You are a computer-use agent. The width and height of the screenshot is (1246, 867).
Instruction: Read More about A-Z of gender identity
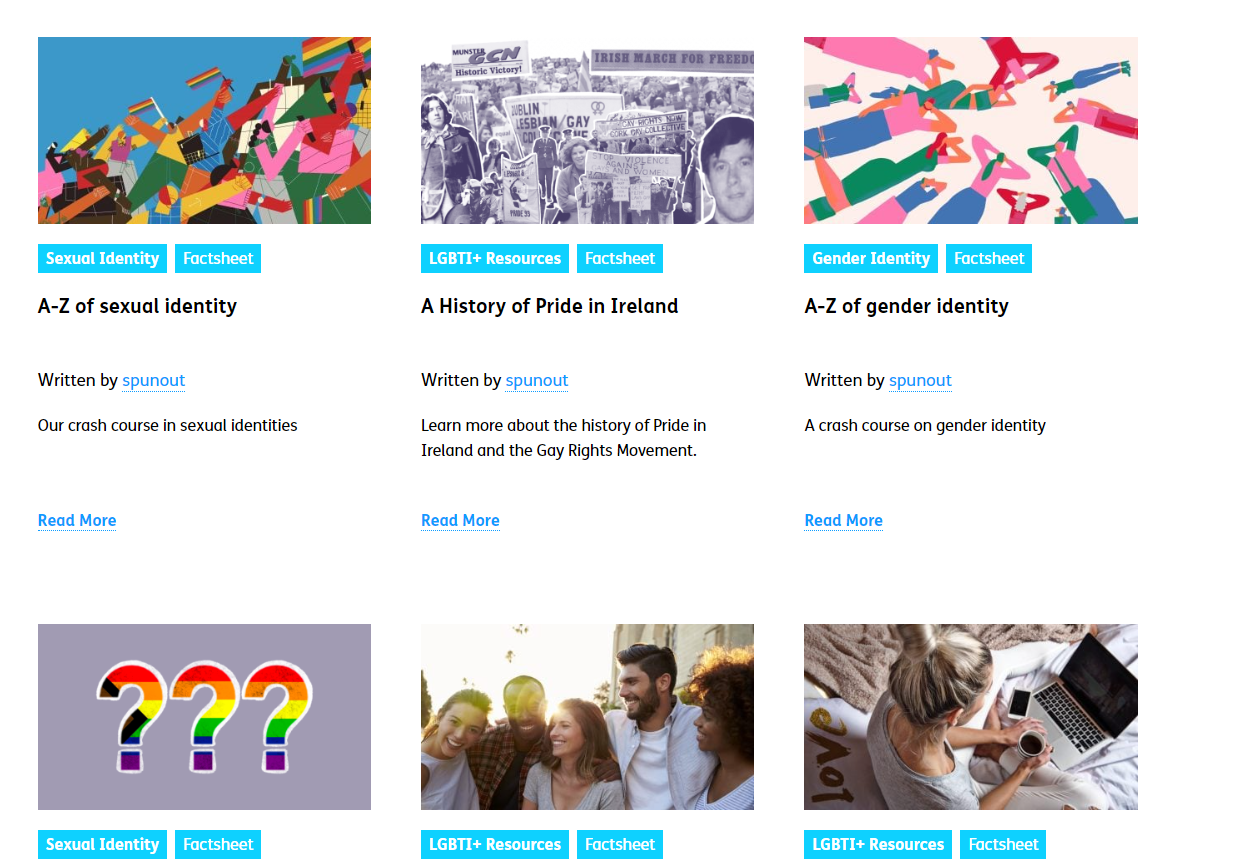tap(843, 520)
